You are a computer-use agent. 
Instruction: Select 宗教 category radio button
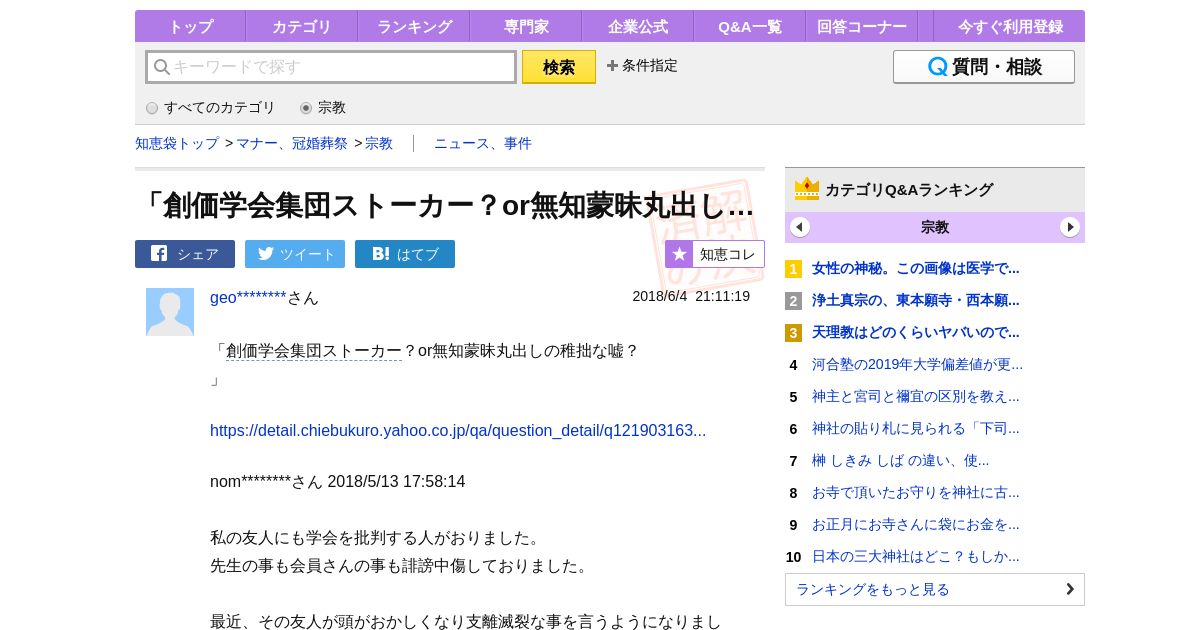[306, 108]
